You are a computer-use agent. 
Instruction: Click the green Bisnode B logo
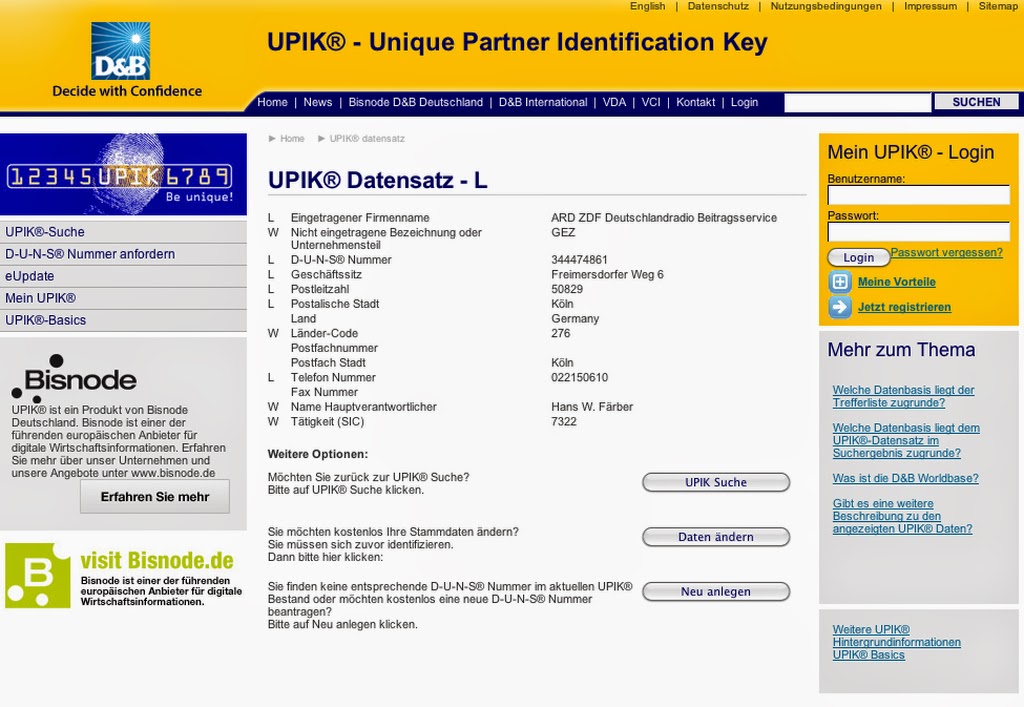click(x=37, y=575)
